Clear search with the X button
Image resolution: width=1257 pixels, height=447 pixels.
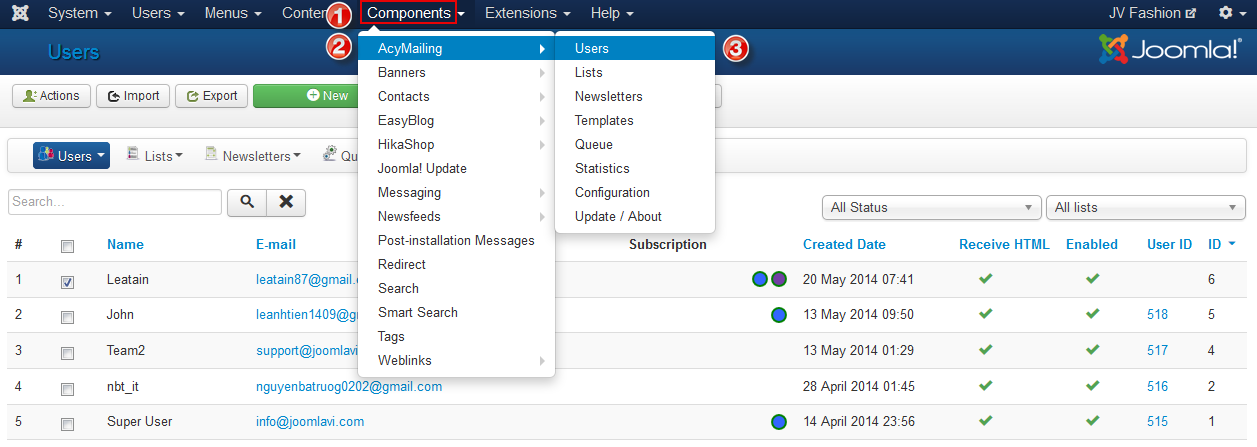coord(286,202)
